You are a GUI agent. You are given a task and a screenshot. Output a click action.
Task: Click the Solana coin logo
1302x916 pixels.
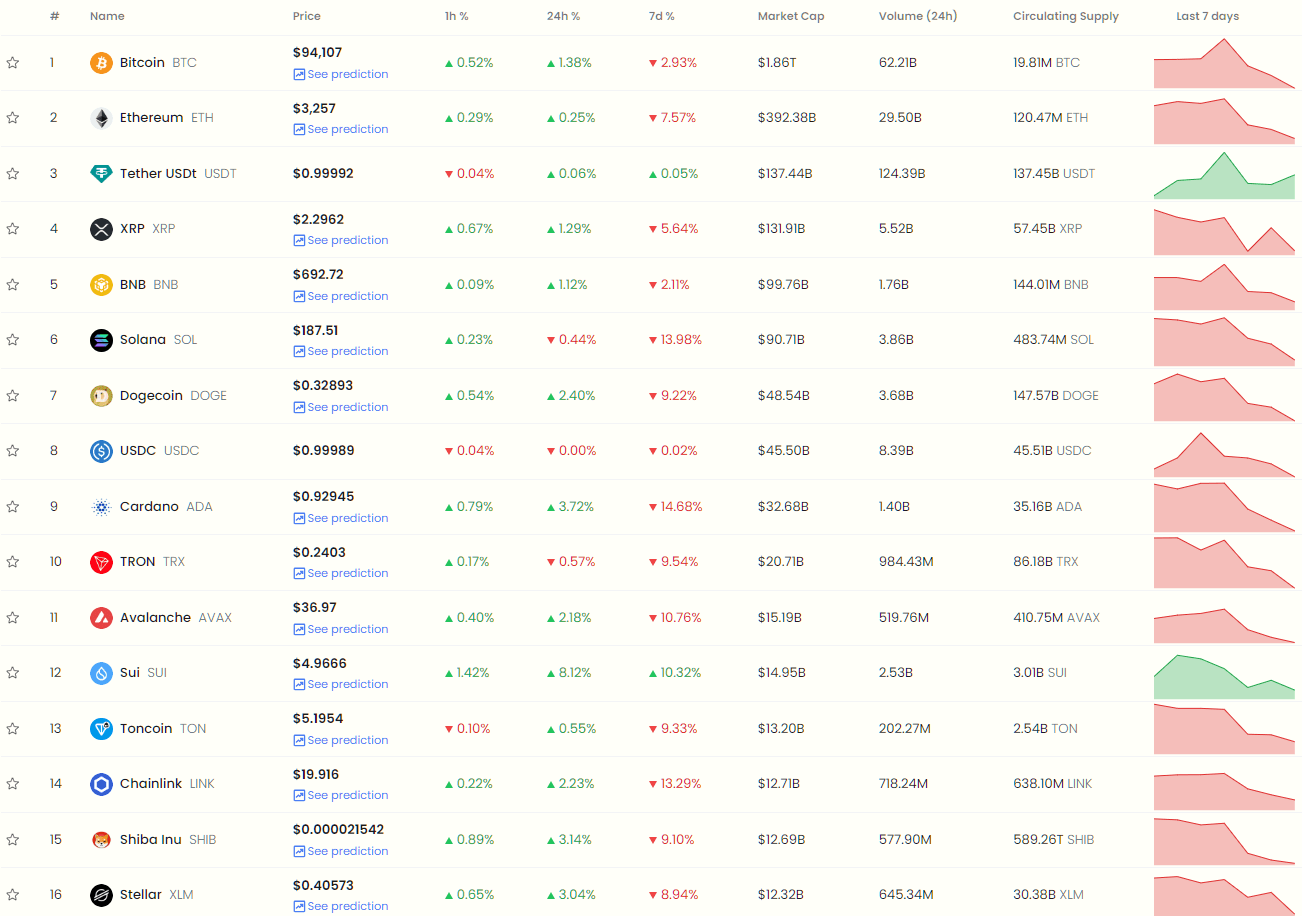click(101, 340)
